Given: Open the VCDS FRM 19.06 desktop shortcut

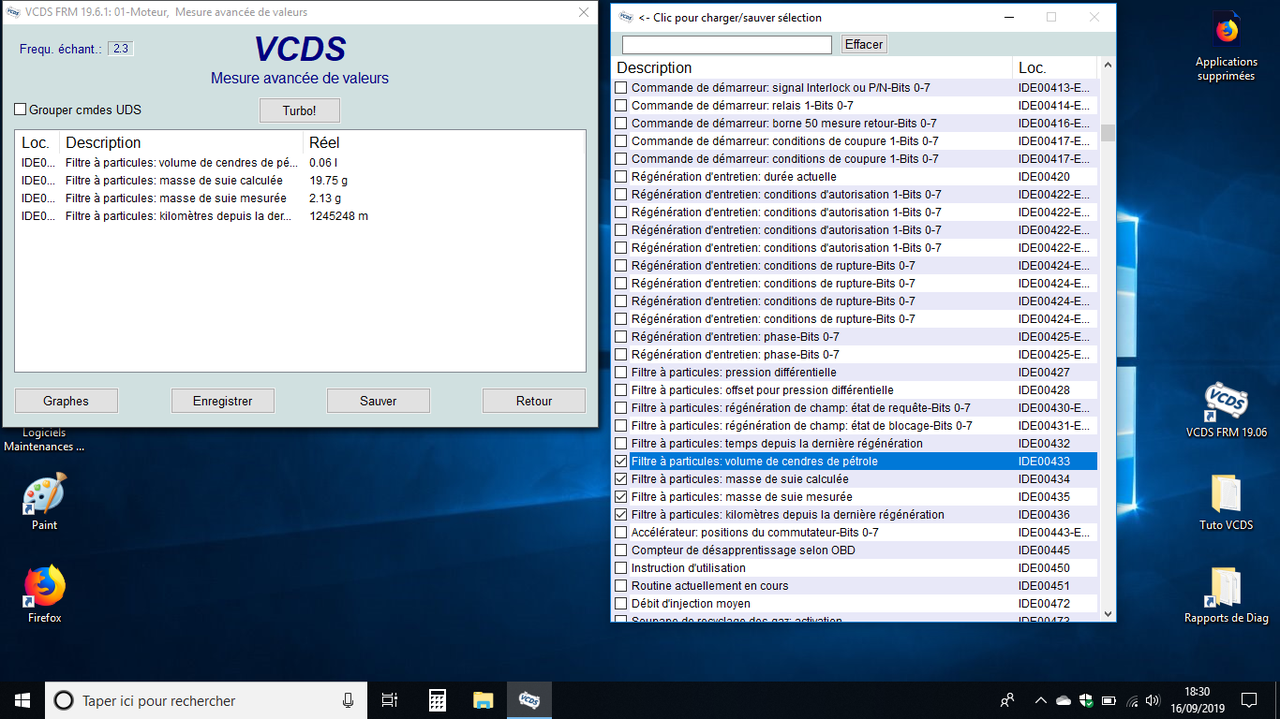Looking at the screenshot, I should tap(1226, 410).
